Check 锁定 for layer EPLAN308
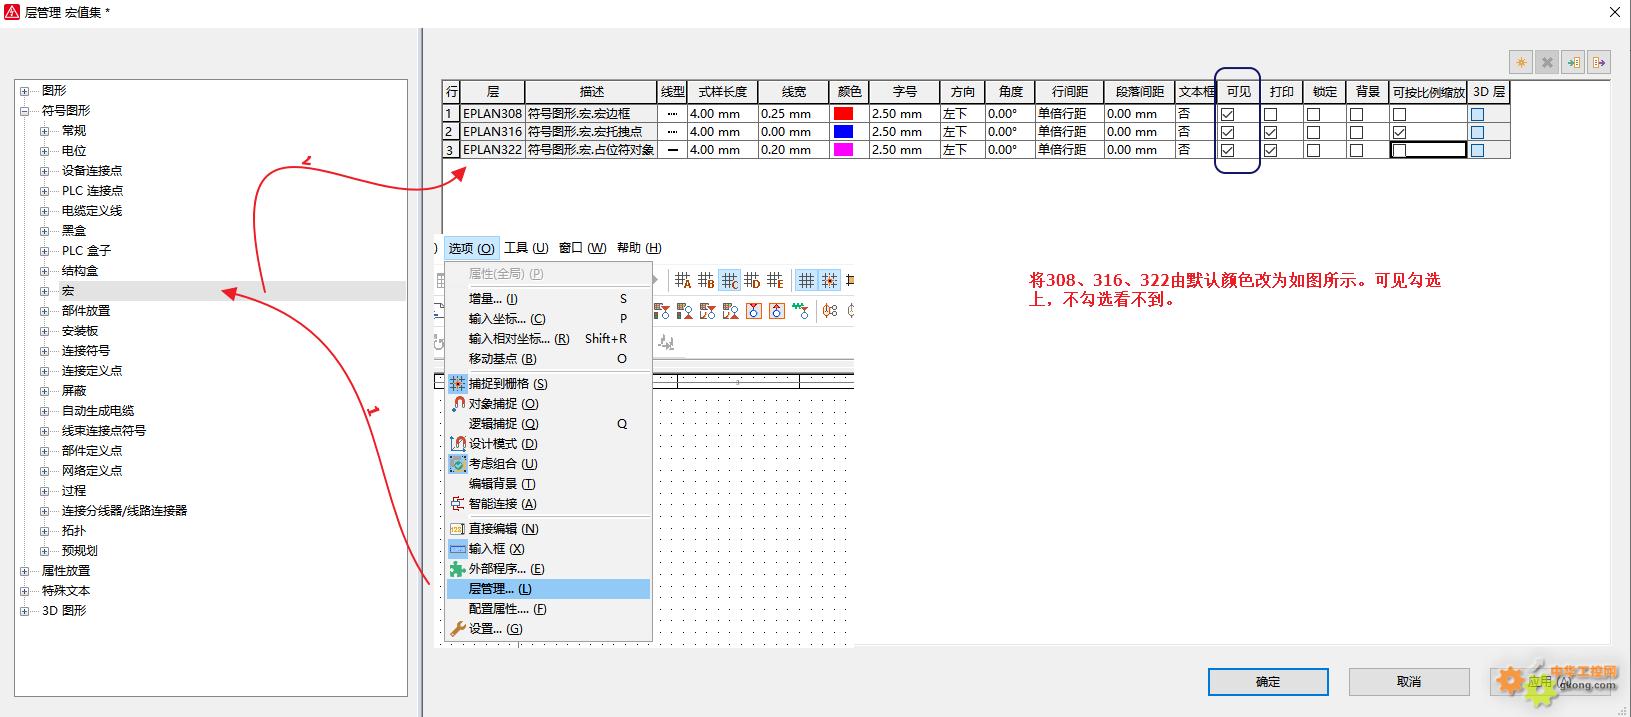This screenshot has width=1631, height=717. (1313, 115)
